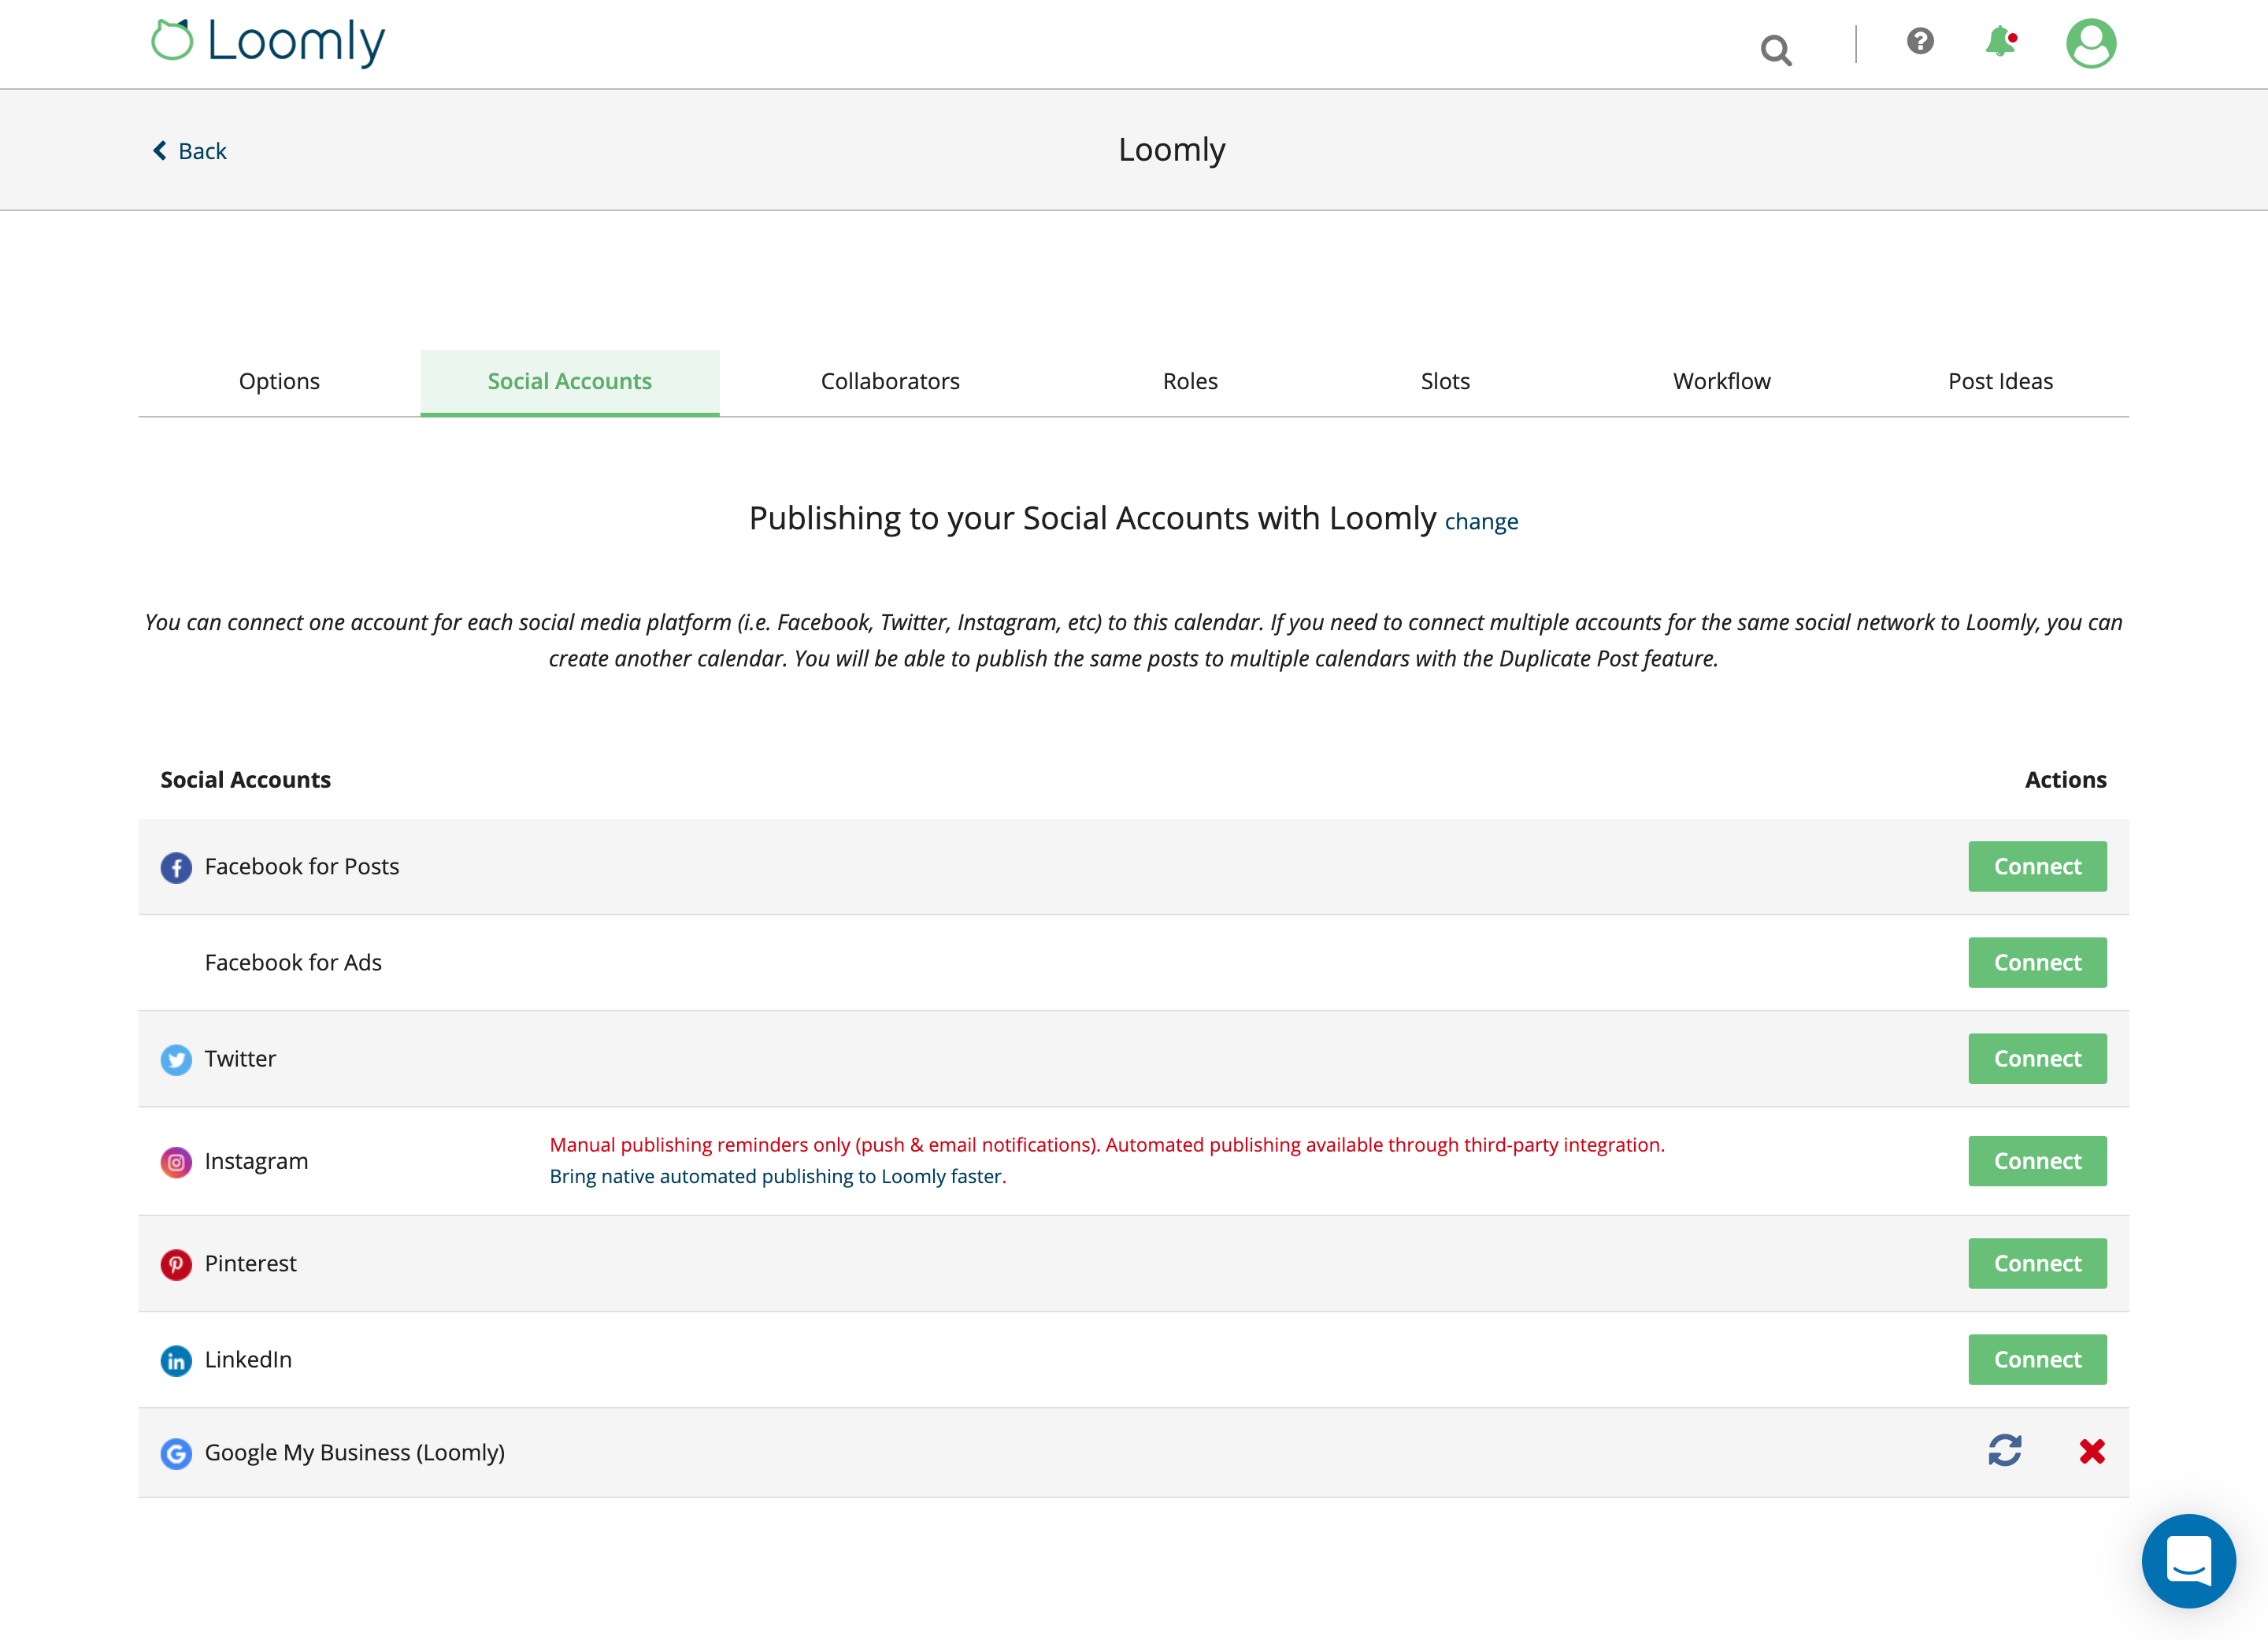
Task: Switch to the Options tab
Action: click(279, 381)
